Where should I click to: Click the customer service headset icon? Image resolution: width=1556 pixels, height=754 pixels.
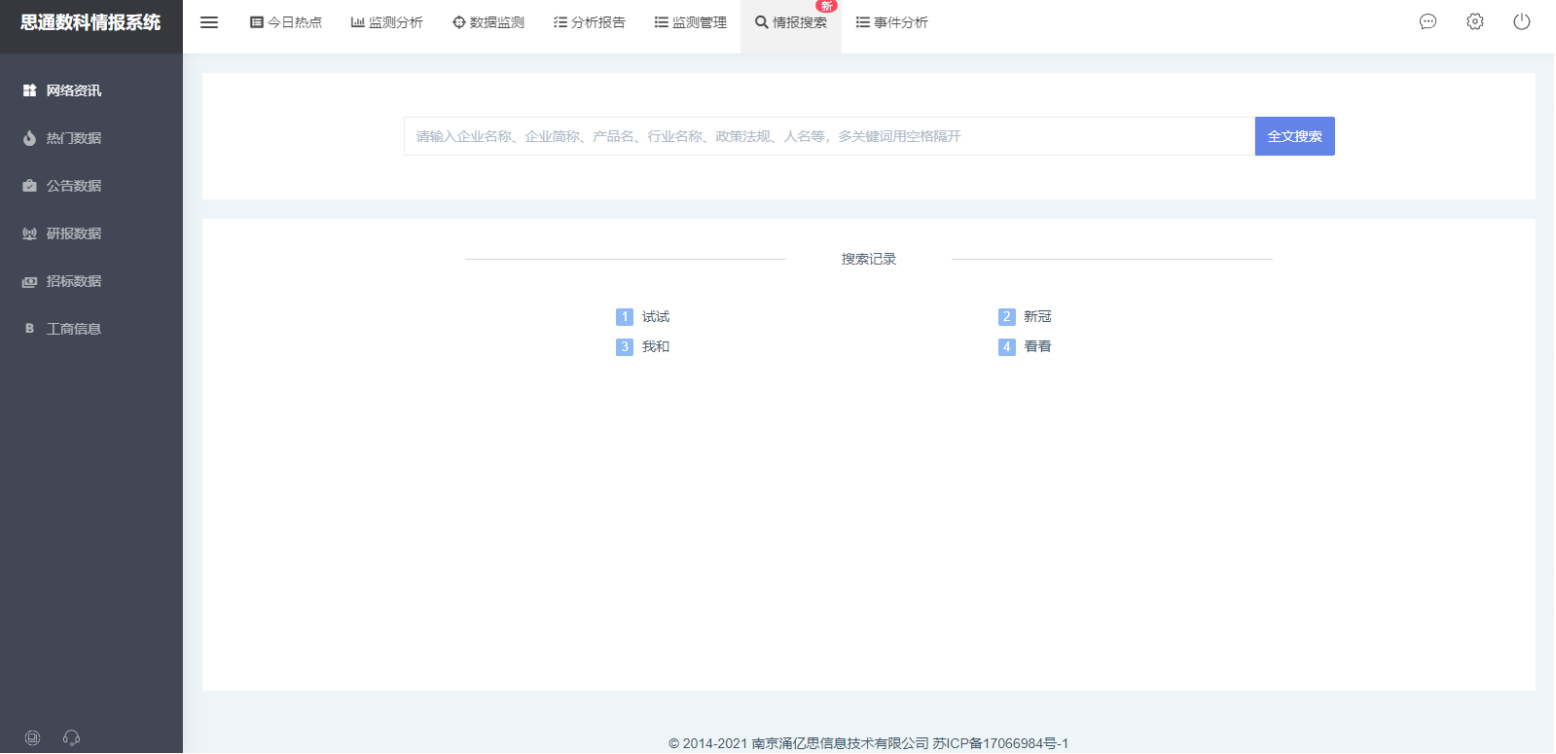(71, 738)
